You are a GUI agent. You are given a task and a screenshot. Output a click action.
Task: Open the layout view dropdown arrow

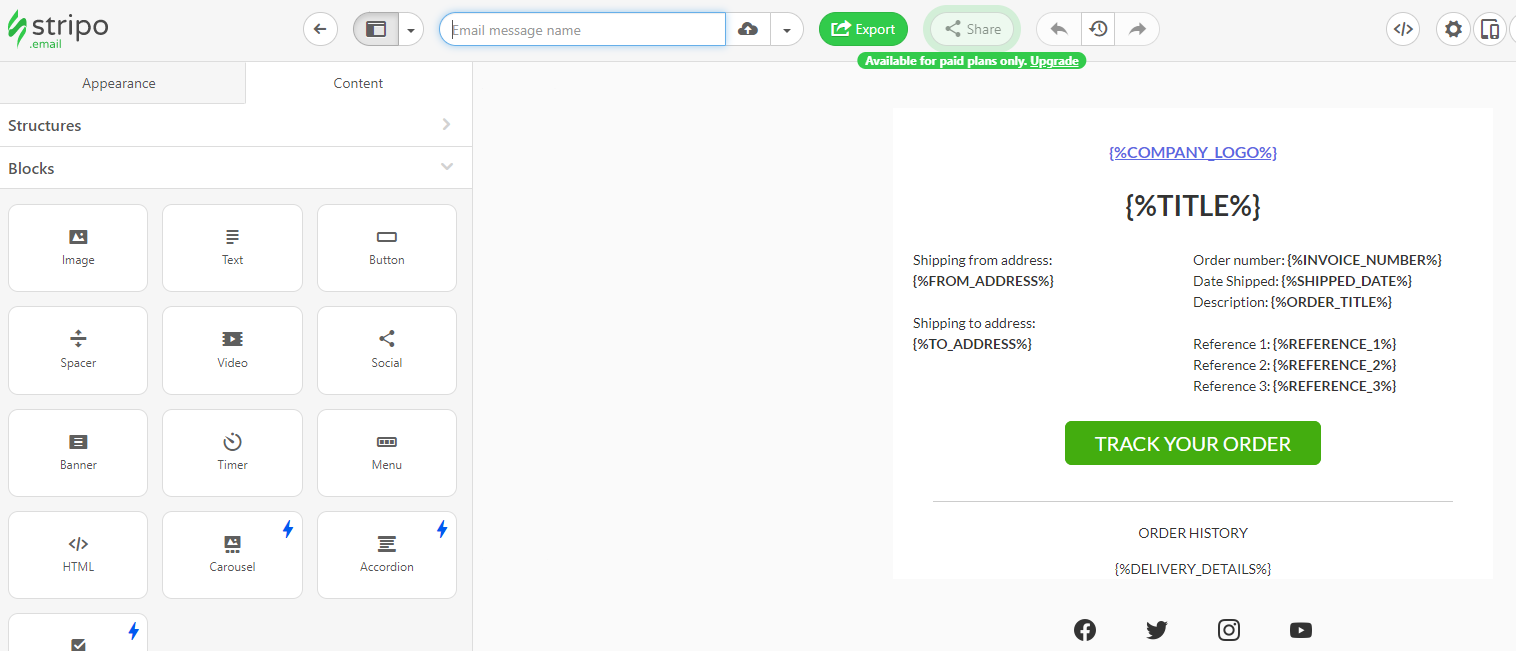[x=411, y=29]
